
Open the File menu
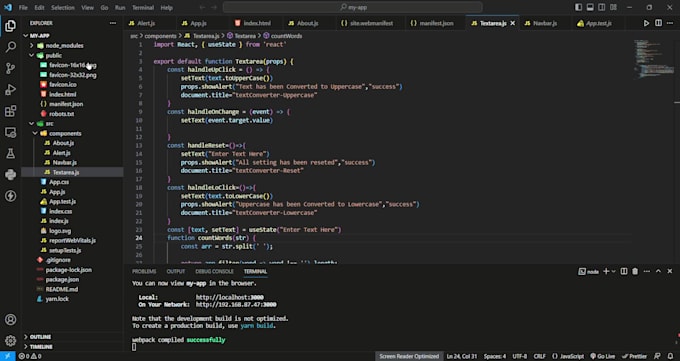23,7
